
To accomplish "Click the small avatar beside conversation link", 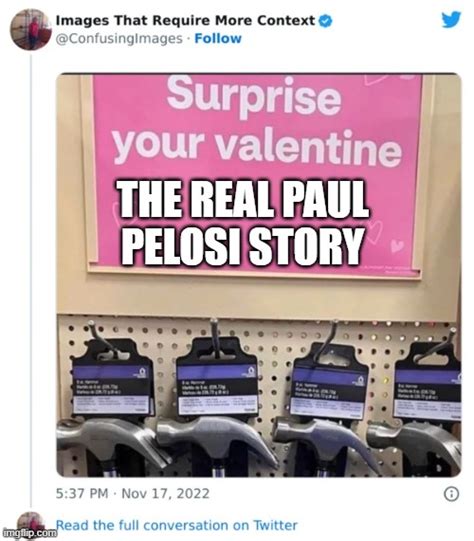I will [31, 524].
